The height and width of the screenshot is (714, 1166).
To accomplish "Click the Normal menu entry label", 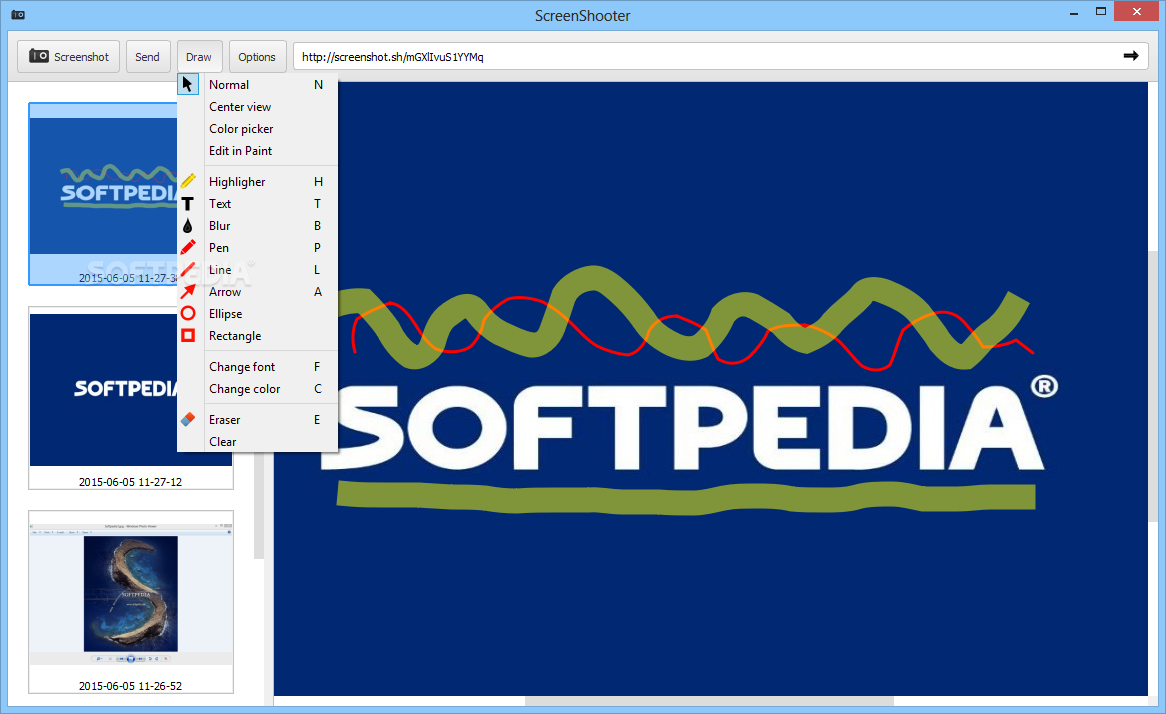I will click(228, 85).
